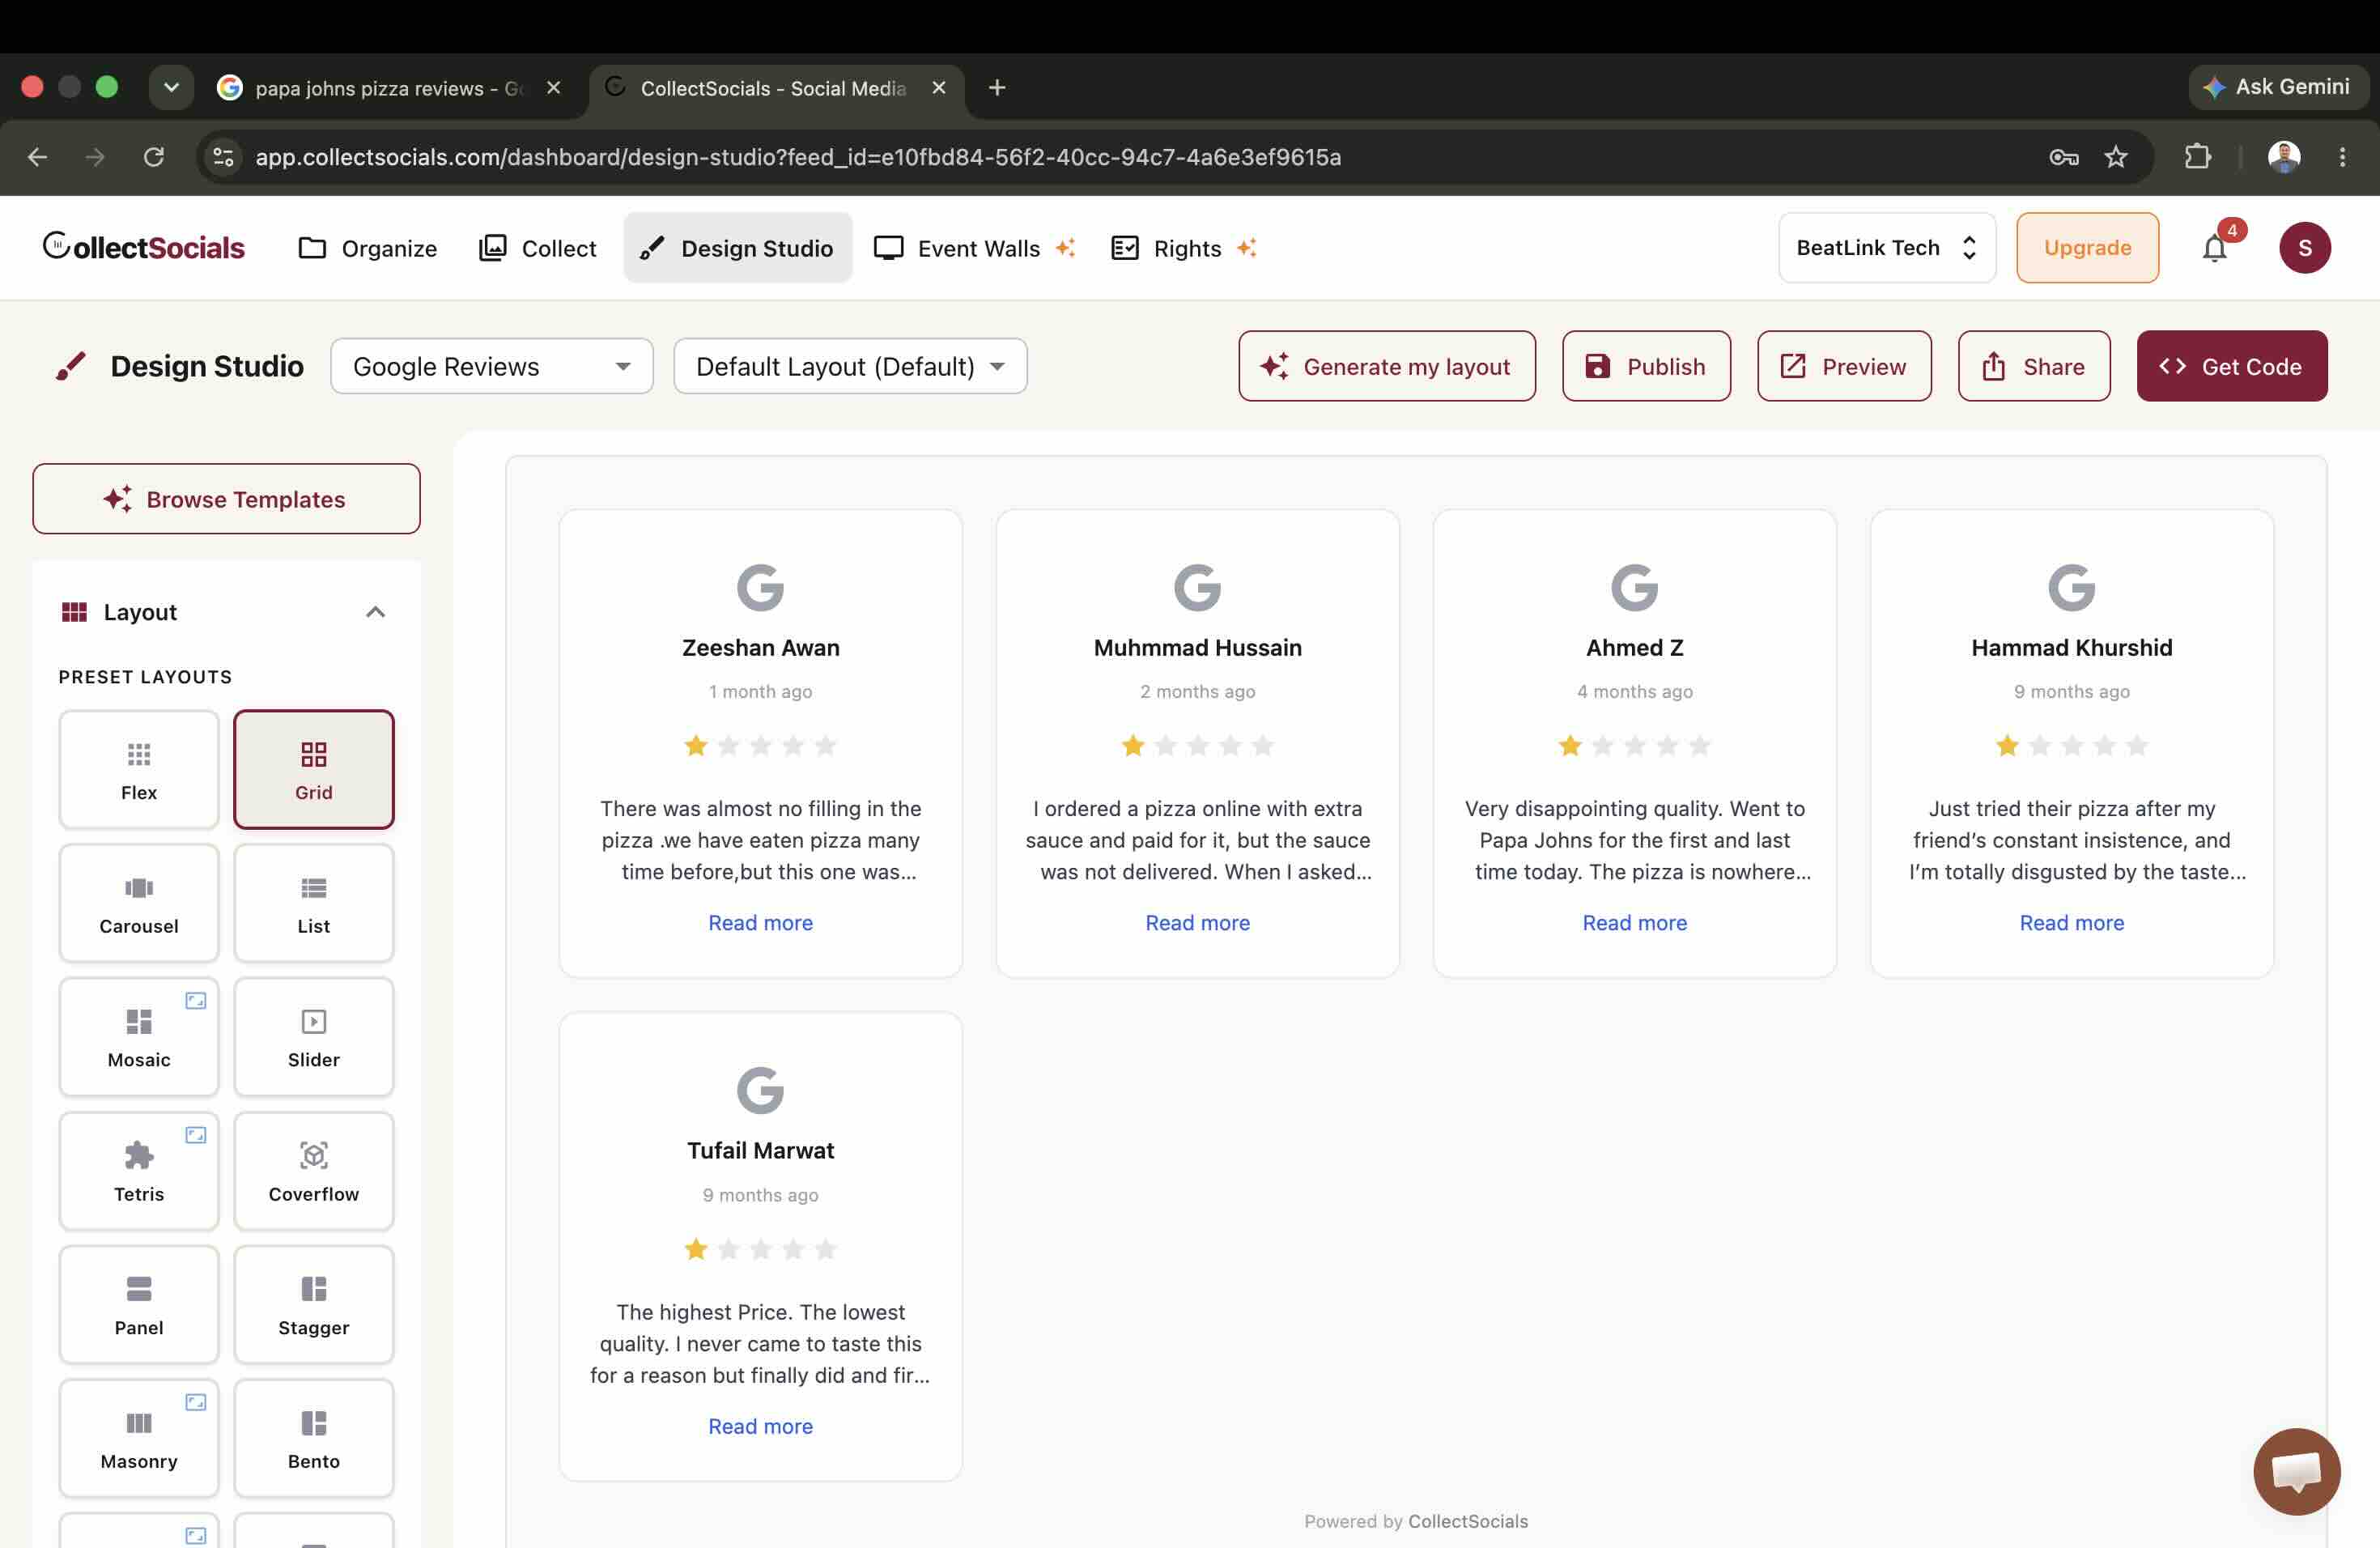
Task: Choose the Carousel layout tile
Action: 139,903
